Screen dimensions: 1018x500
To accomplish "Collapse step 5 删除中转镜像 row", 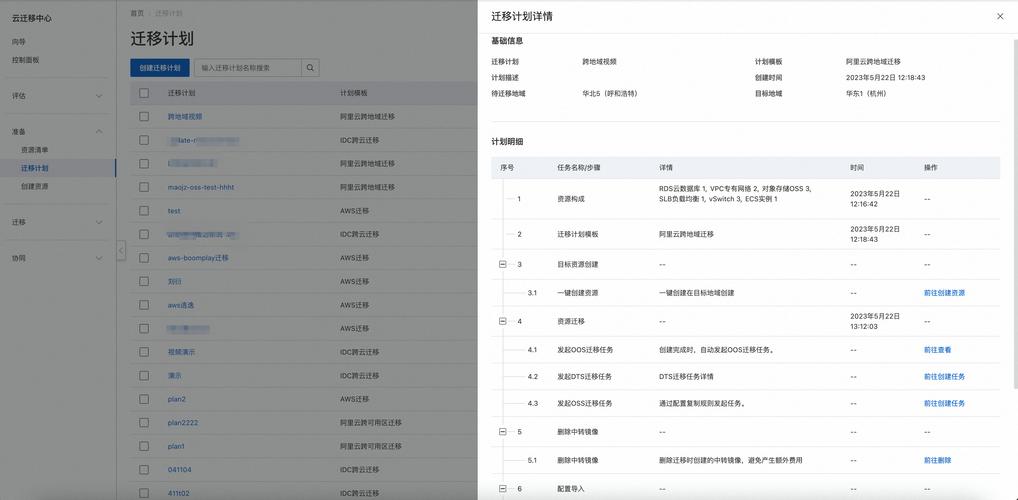I will [x=503, y=432].
